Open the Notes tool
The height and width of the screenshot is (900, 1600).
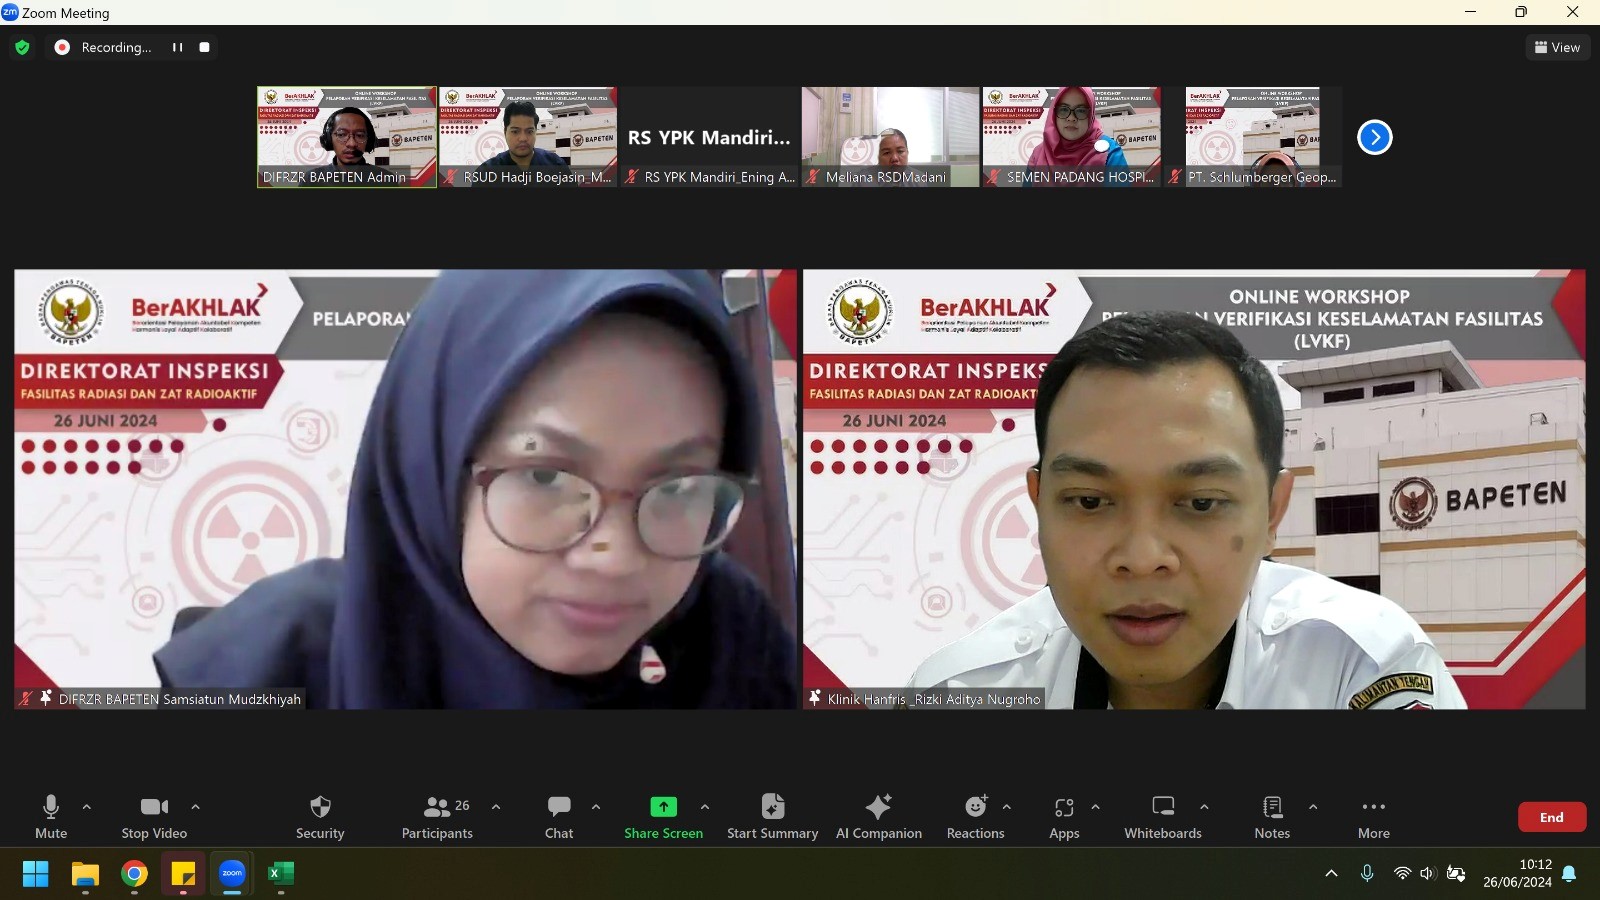pyautogui.click(x=1272, y=817)
